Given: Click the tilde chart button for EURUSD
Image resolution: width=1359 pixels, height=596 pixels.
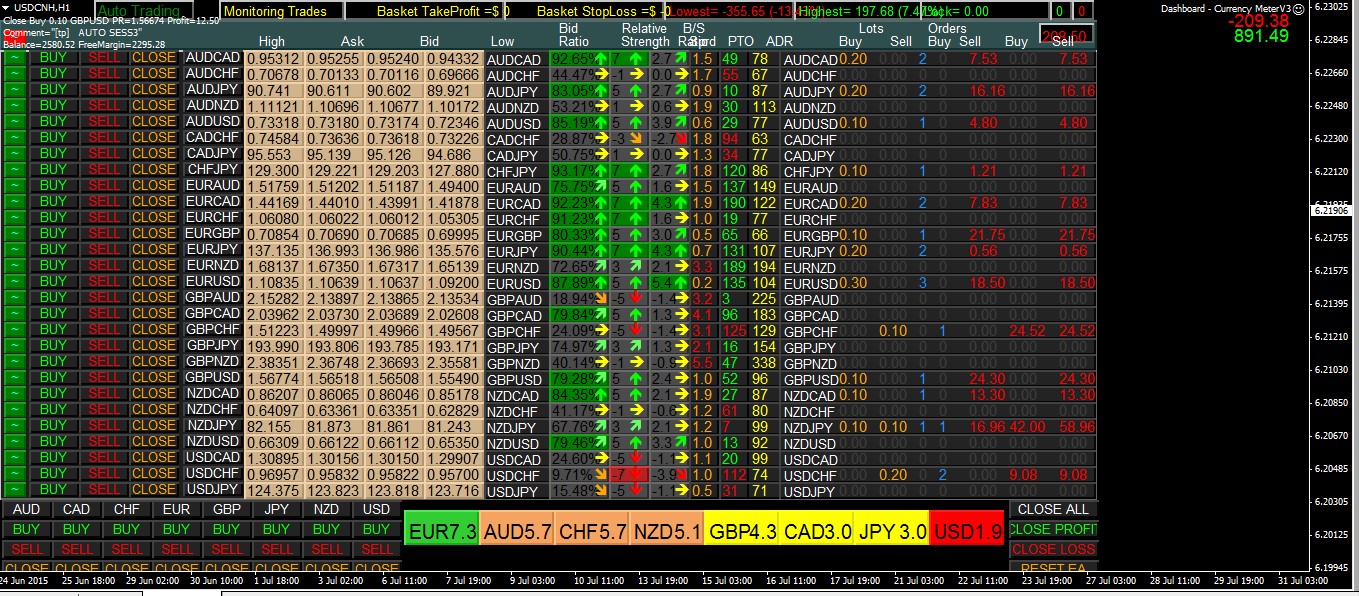Looking at the screenshot, I should point(16,282).
